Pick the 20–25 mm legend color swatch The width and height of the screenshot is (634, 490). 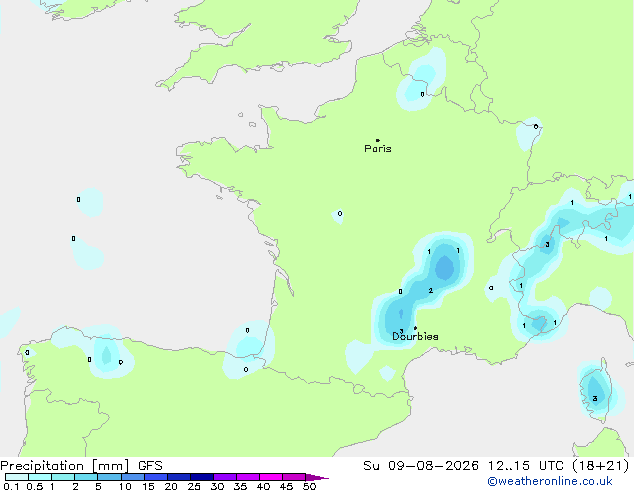(179, 477)
